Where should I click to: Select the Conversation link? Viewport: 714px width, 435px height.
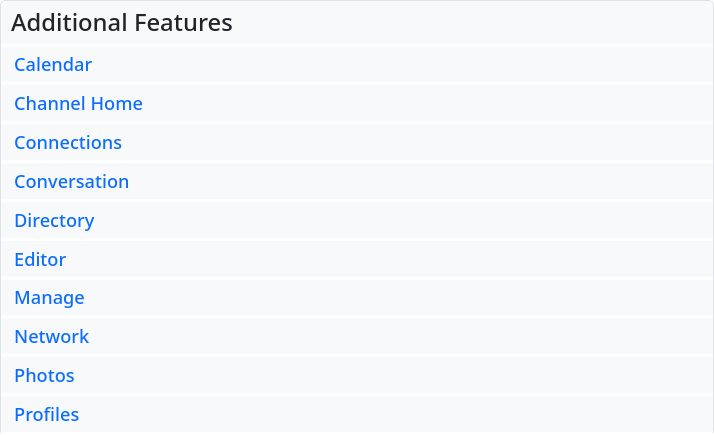(71, 182)
